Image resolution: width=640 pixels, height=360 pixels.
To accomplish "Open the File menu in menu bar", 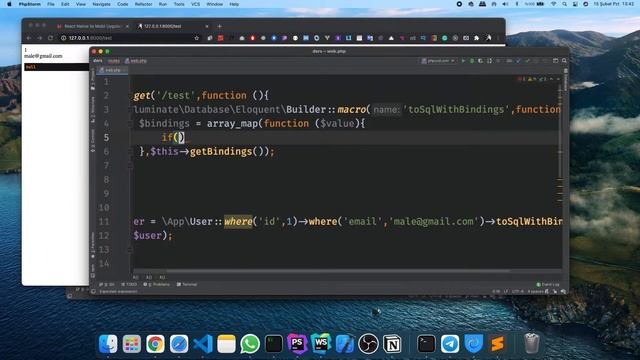I will (x=51, y=4).
